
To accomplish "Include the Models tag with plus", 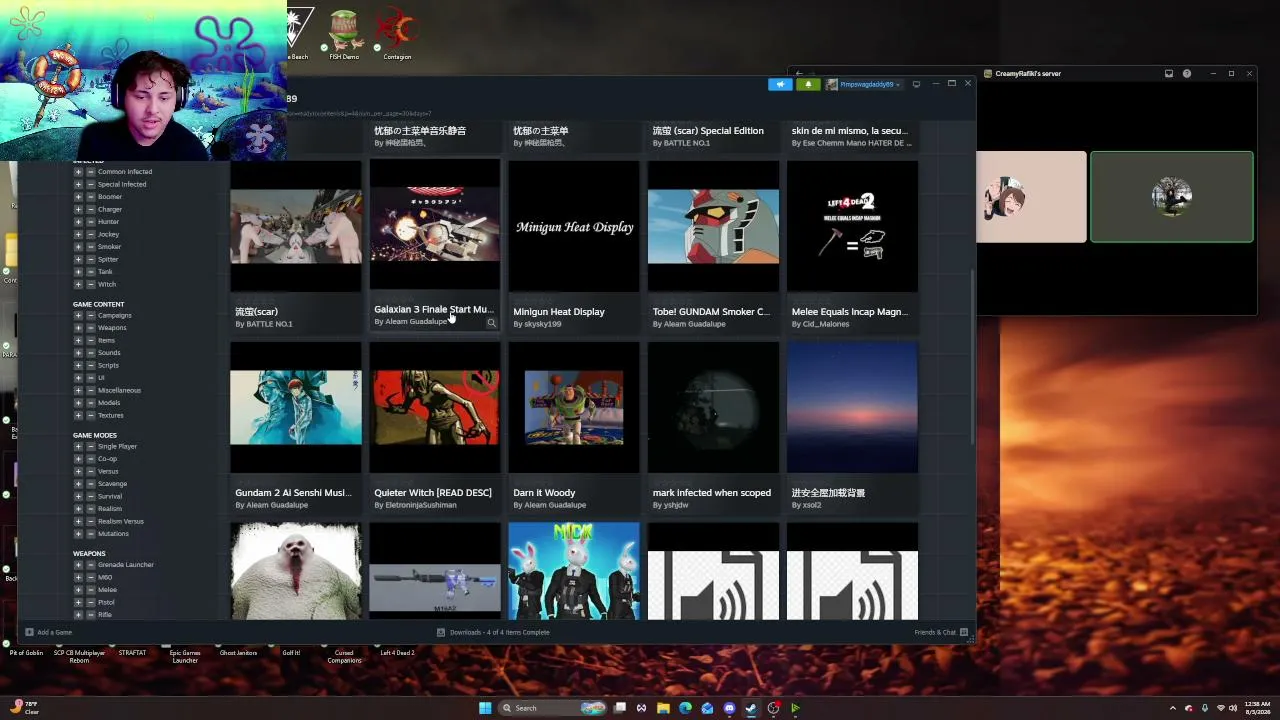I will [x=78, y=403].
